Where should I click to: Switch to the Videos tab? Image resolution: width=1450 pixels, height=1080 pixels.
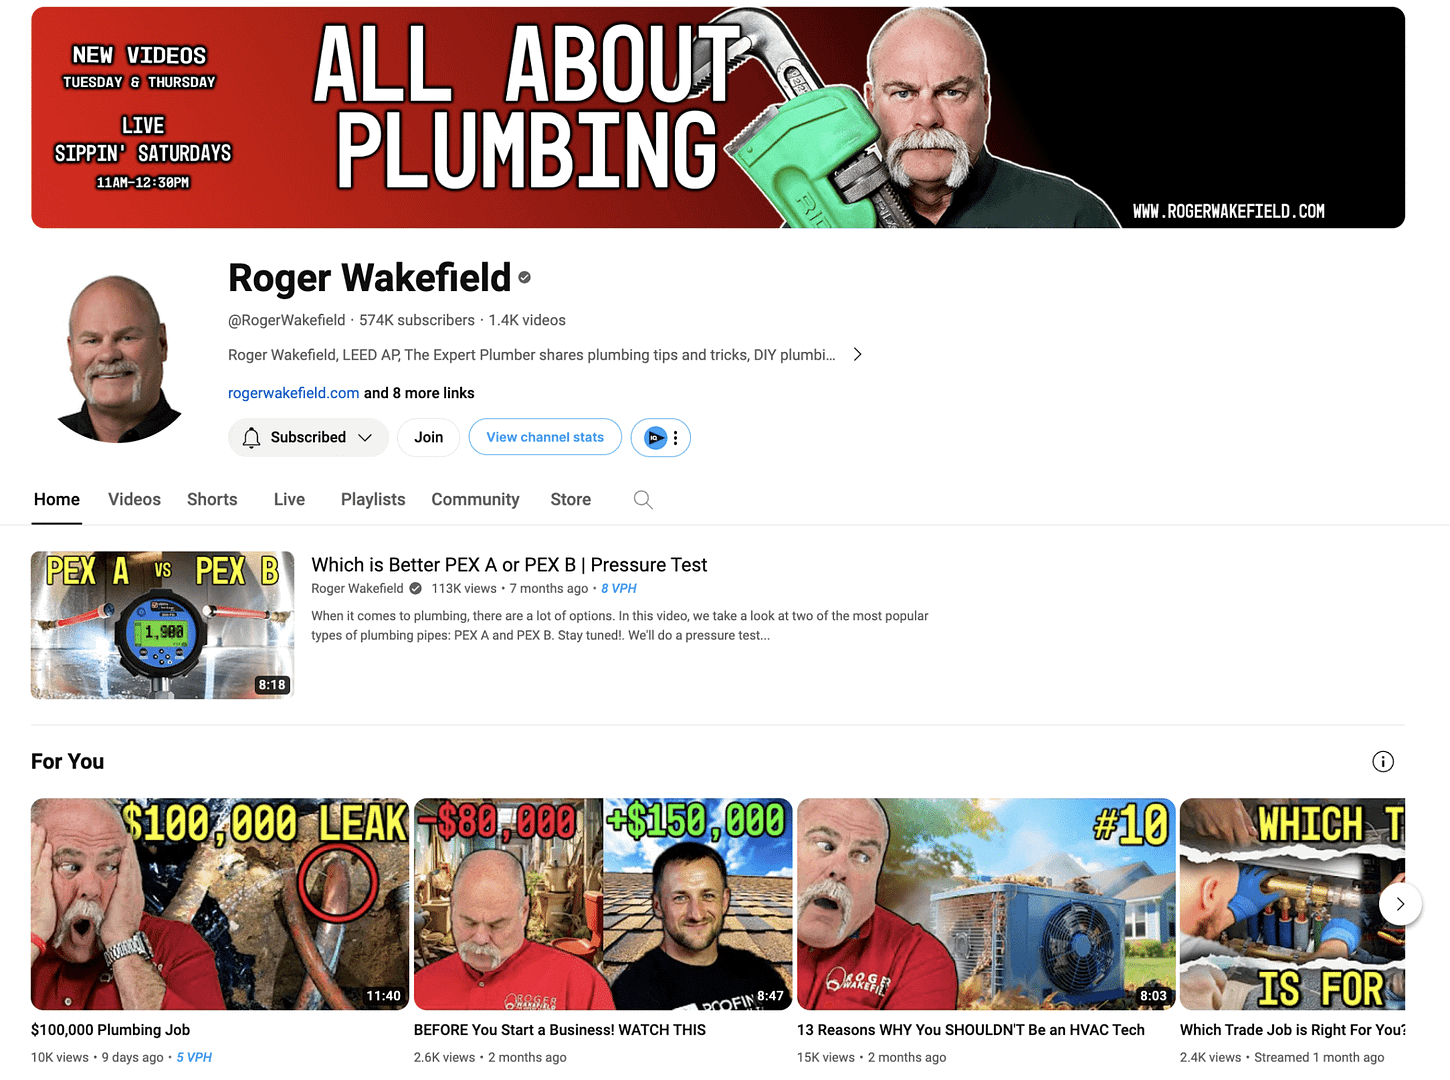134,499
